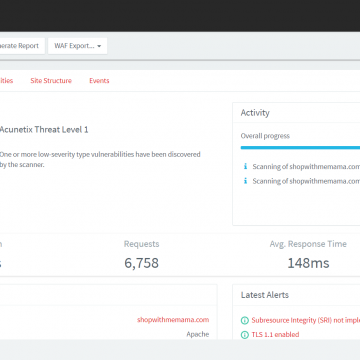
Task: Select the low-severity vulnerabilities description text
Action: point(100,159)
